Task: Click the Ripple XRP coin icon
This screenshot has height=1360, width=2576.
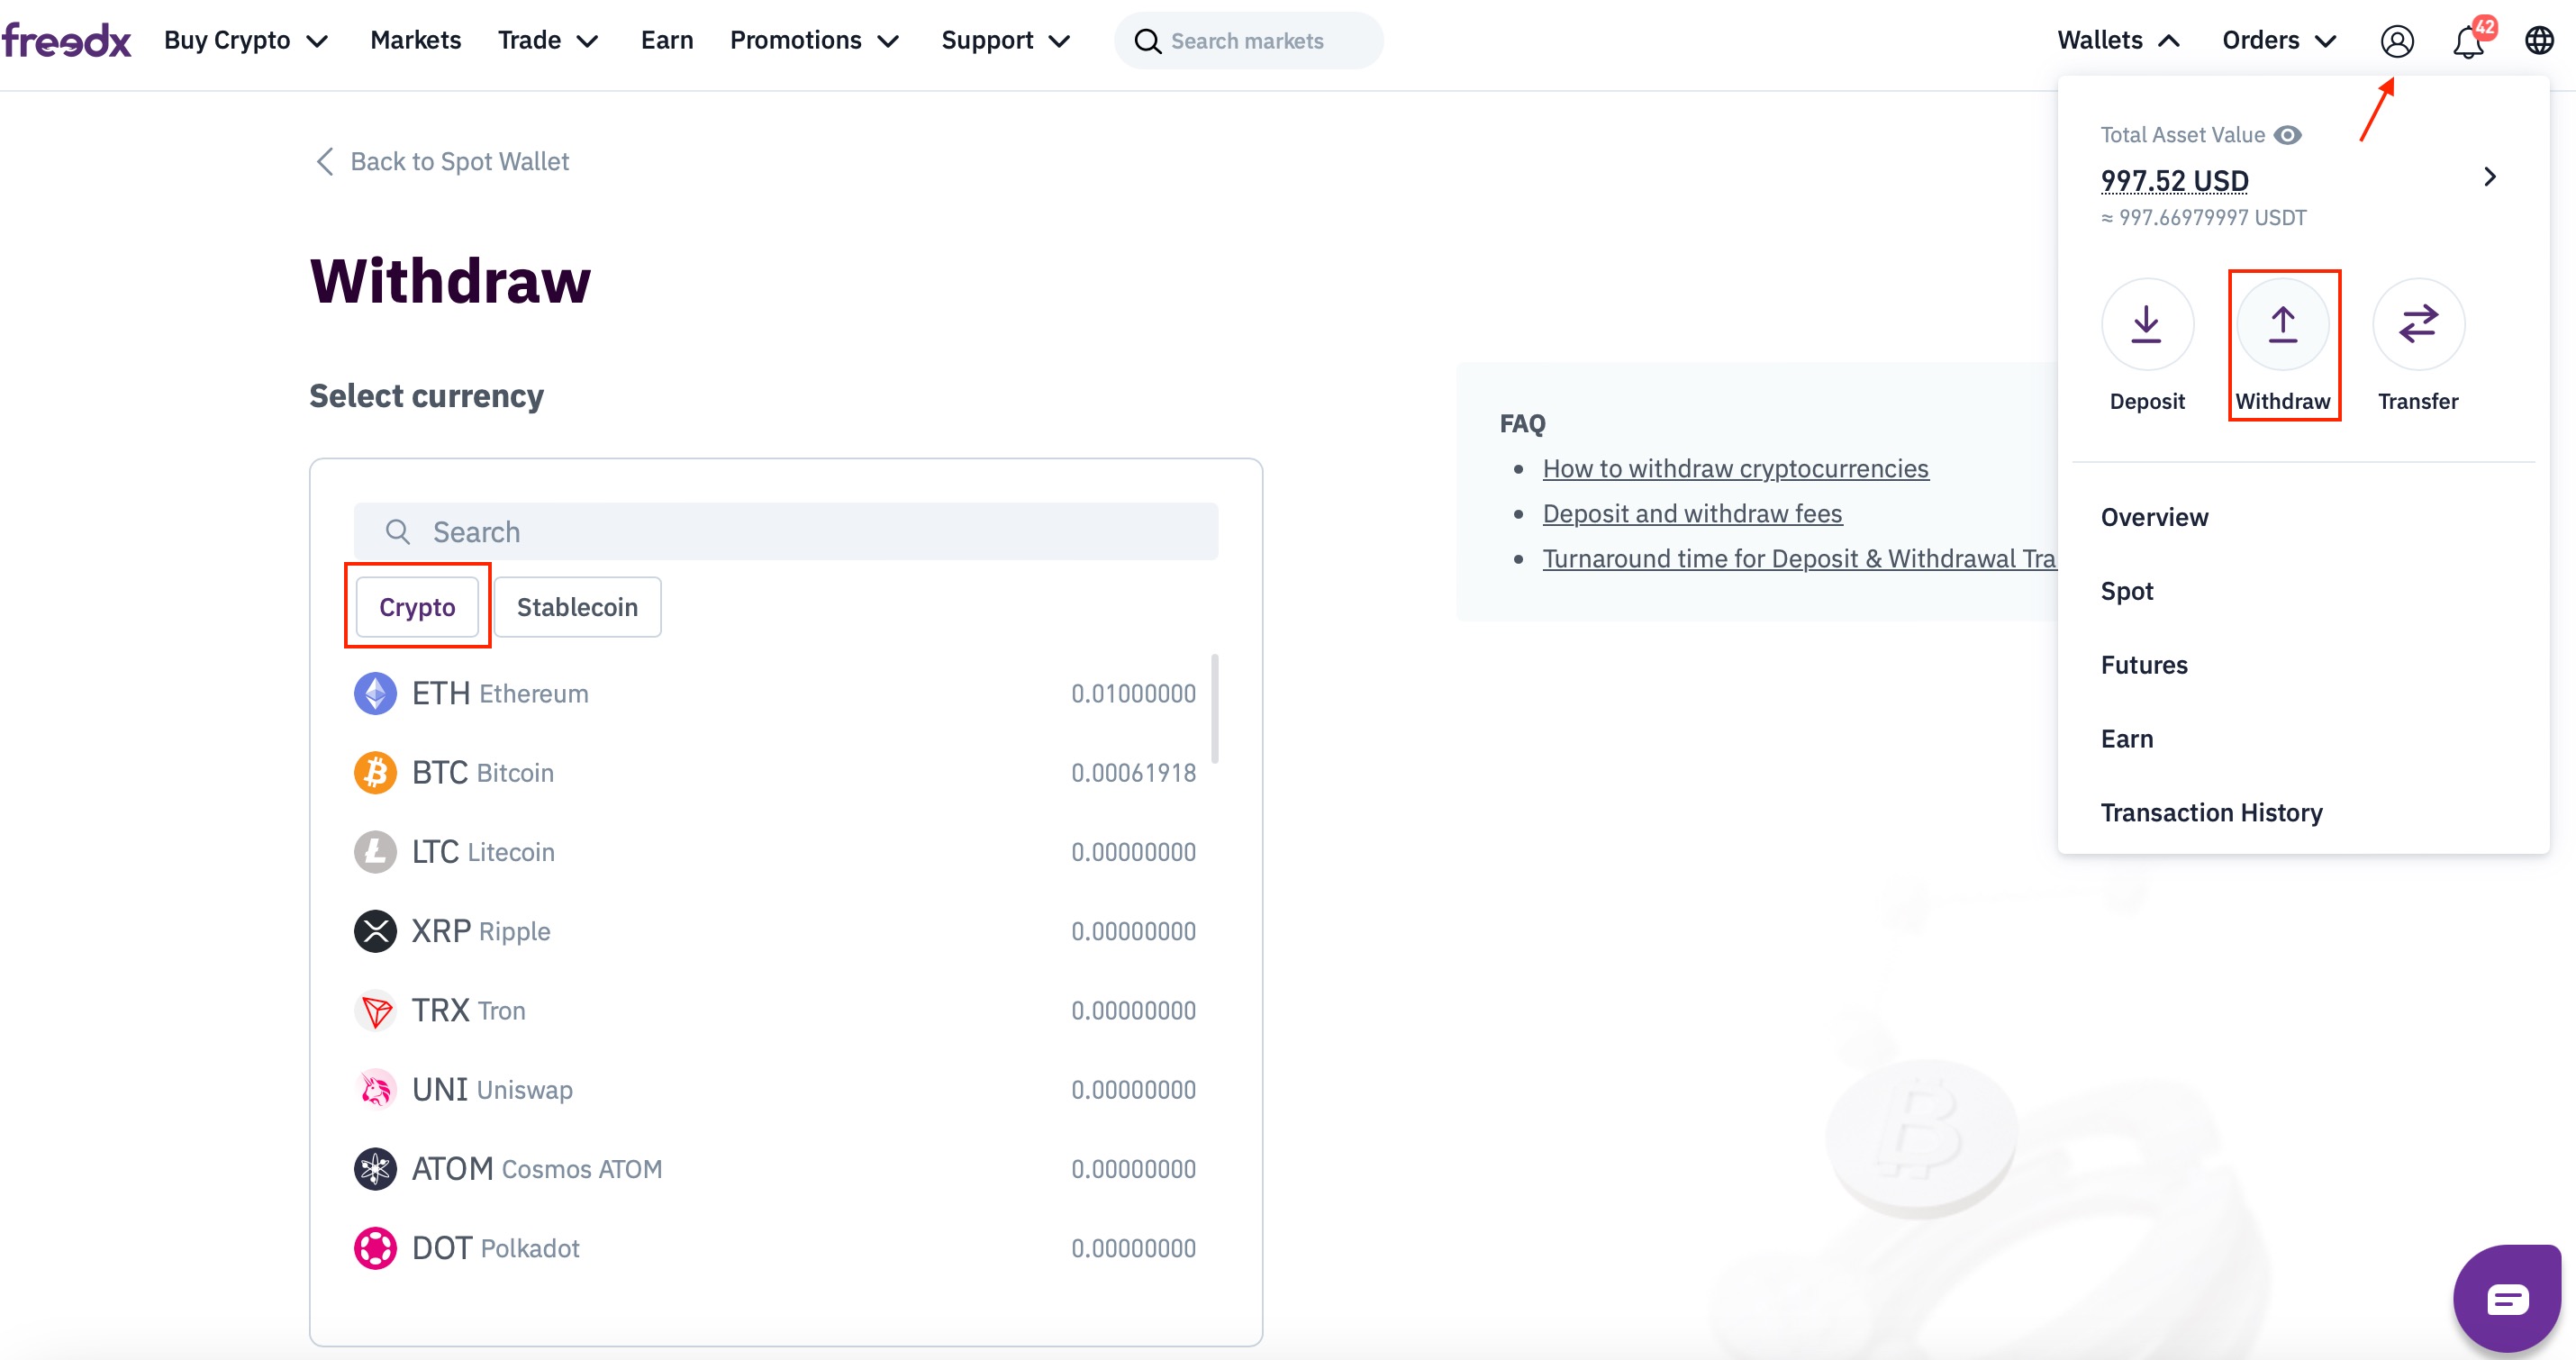Action: pyautogui.click(x=375, y=931)
